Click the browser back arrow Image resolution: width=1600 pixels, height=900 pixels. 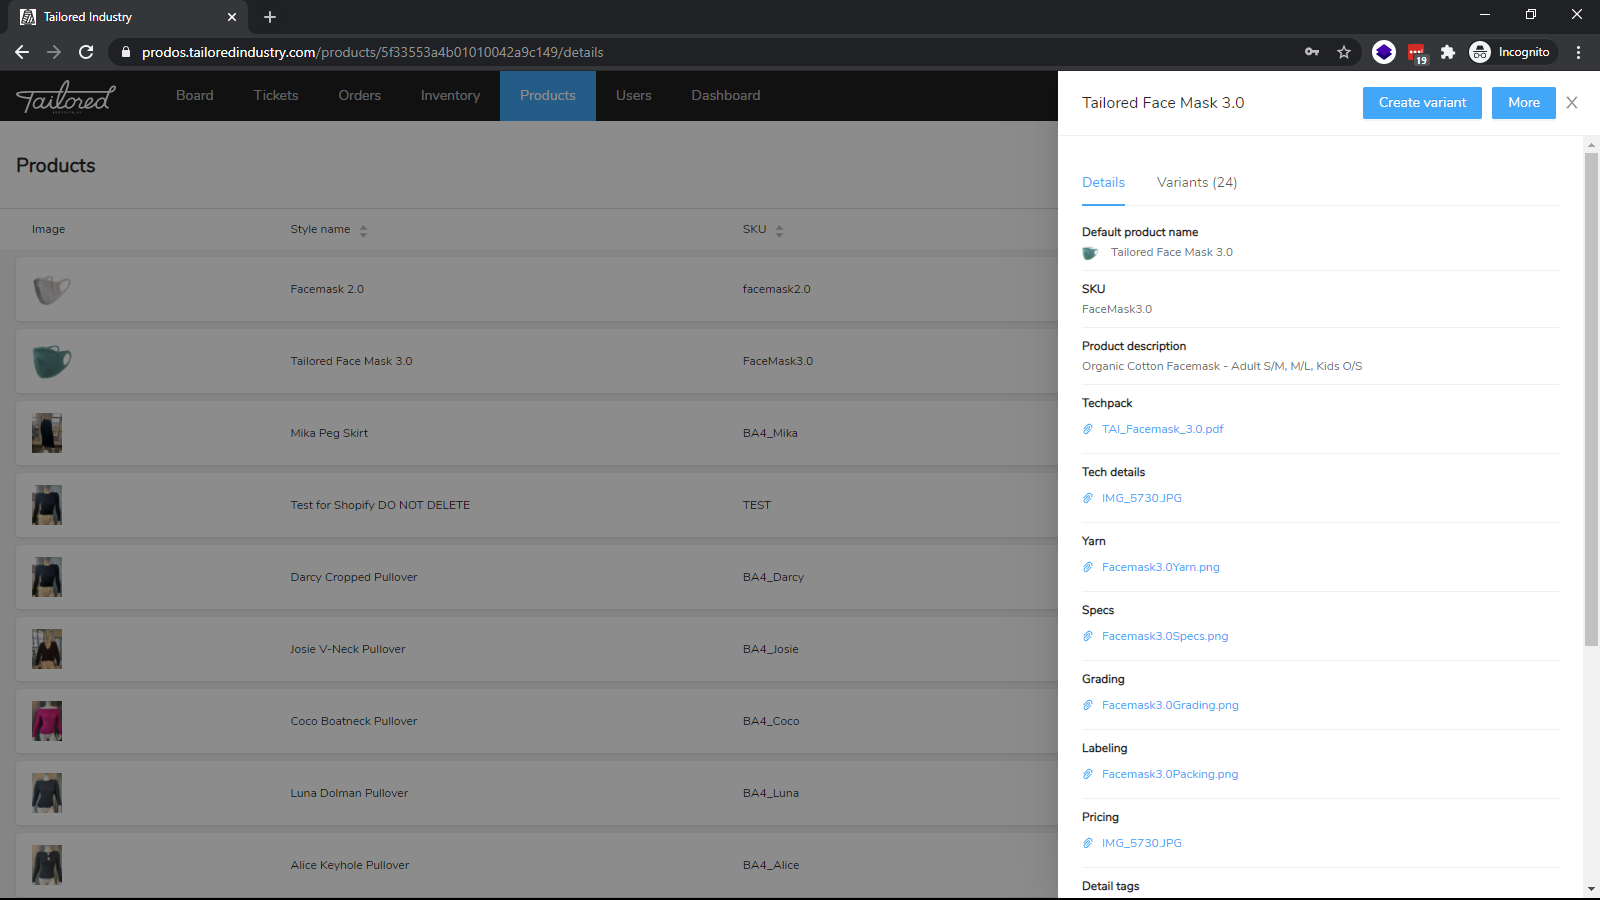click(22, 52)
